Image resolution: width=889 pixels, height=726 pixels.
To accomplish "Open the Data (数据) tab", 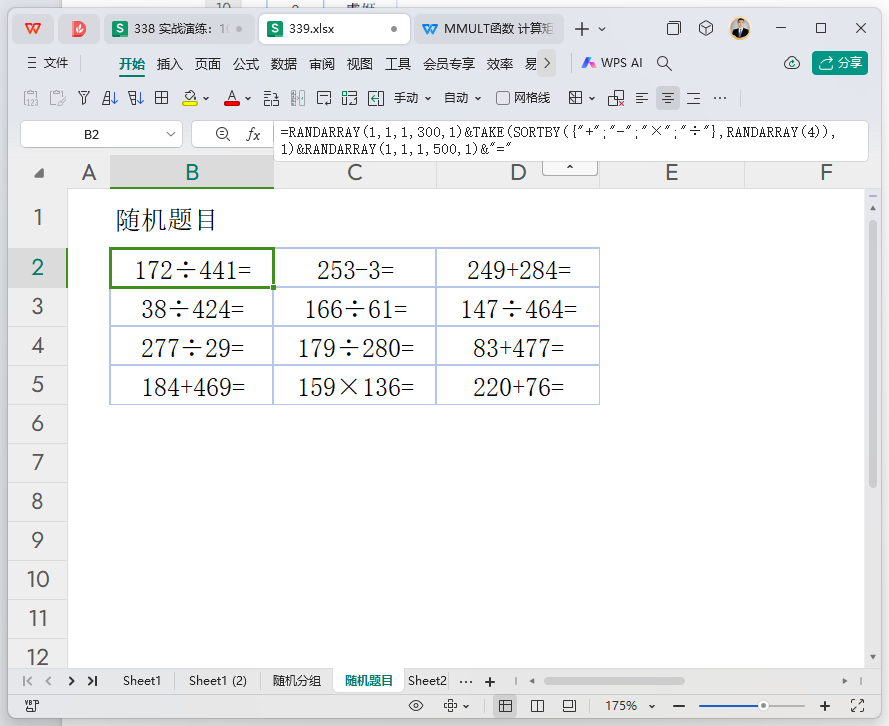I will 284,64.
